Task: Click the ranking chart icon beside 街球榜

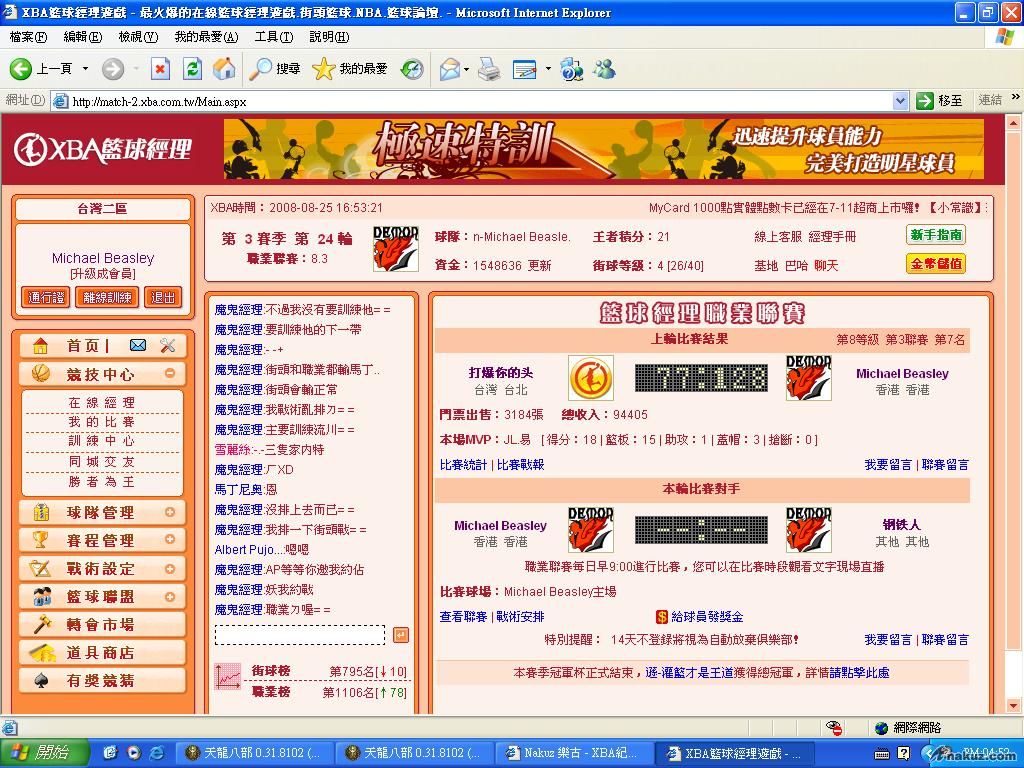Action: coord(227,677)
